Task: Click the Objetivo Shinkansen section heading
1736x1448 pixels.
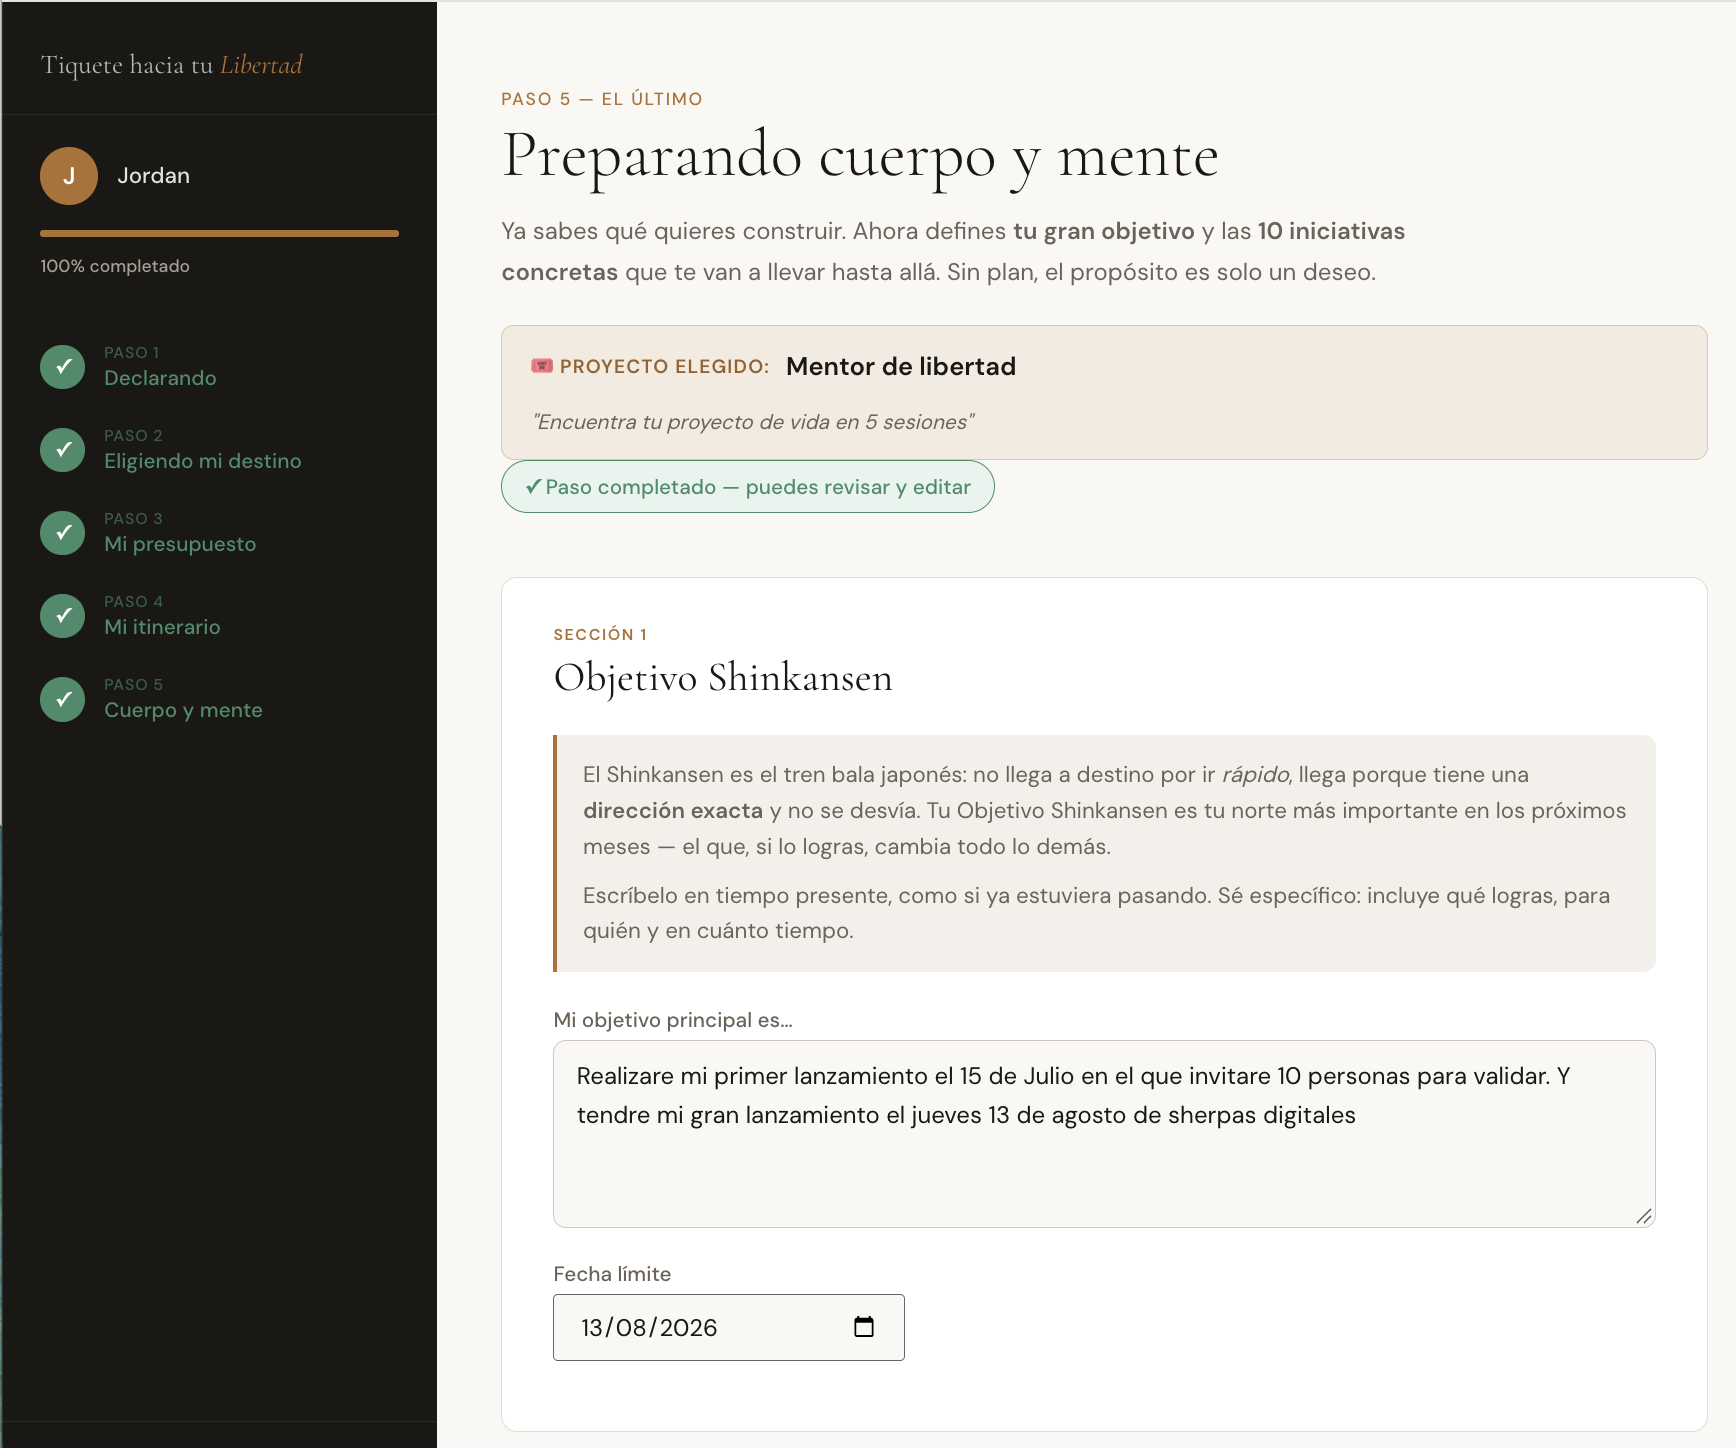Action: point(723,678)
